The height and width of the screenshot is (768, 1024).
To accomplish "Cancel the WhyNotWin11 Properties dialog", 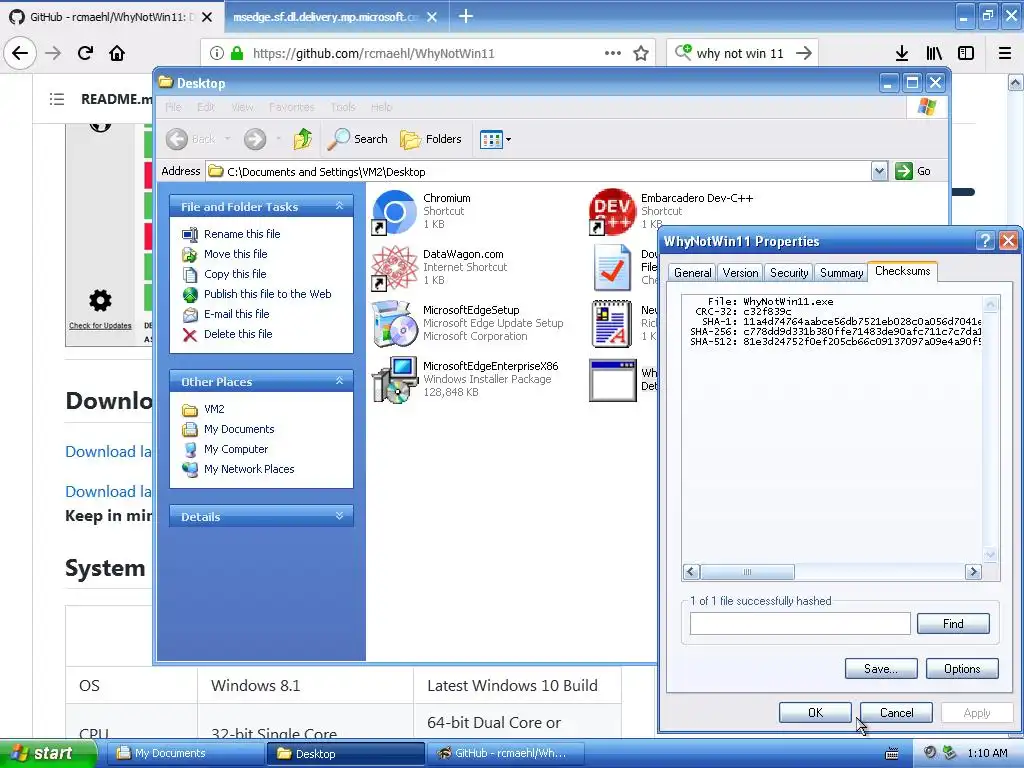I will pos(896,712).
